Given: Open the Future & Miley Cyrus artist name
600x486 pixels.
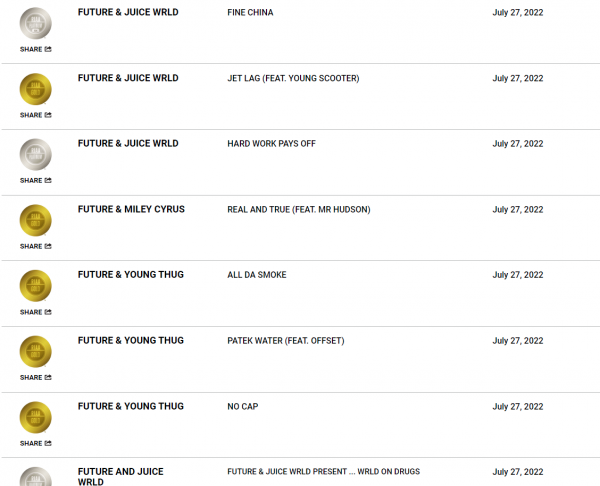Looking at the screenshot, I should pos(131,209).
